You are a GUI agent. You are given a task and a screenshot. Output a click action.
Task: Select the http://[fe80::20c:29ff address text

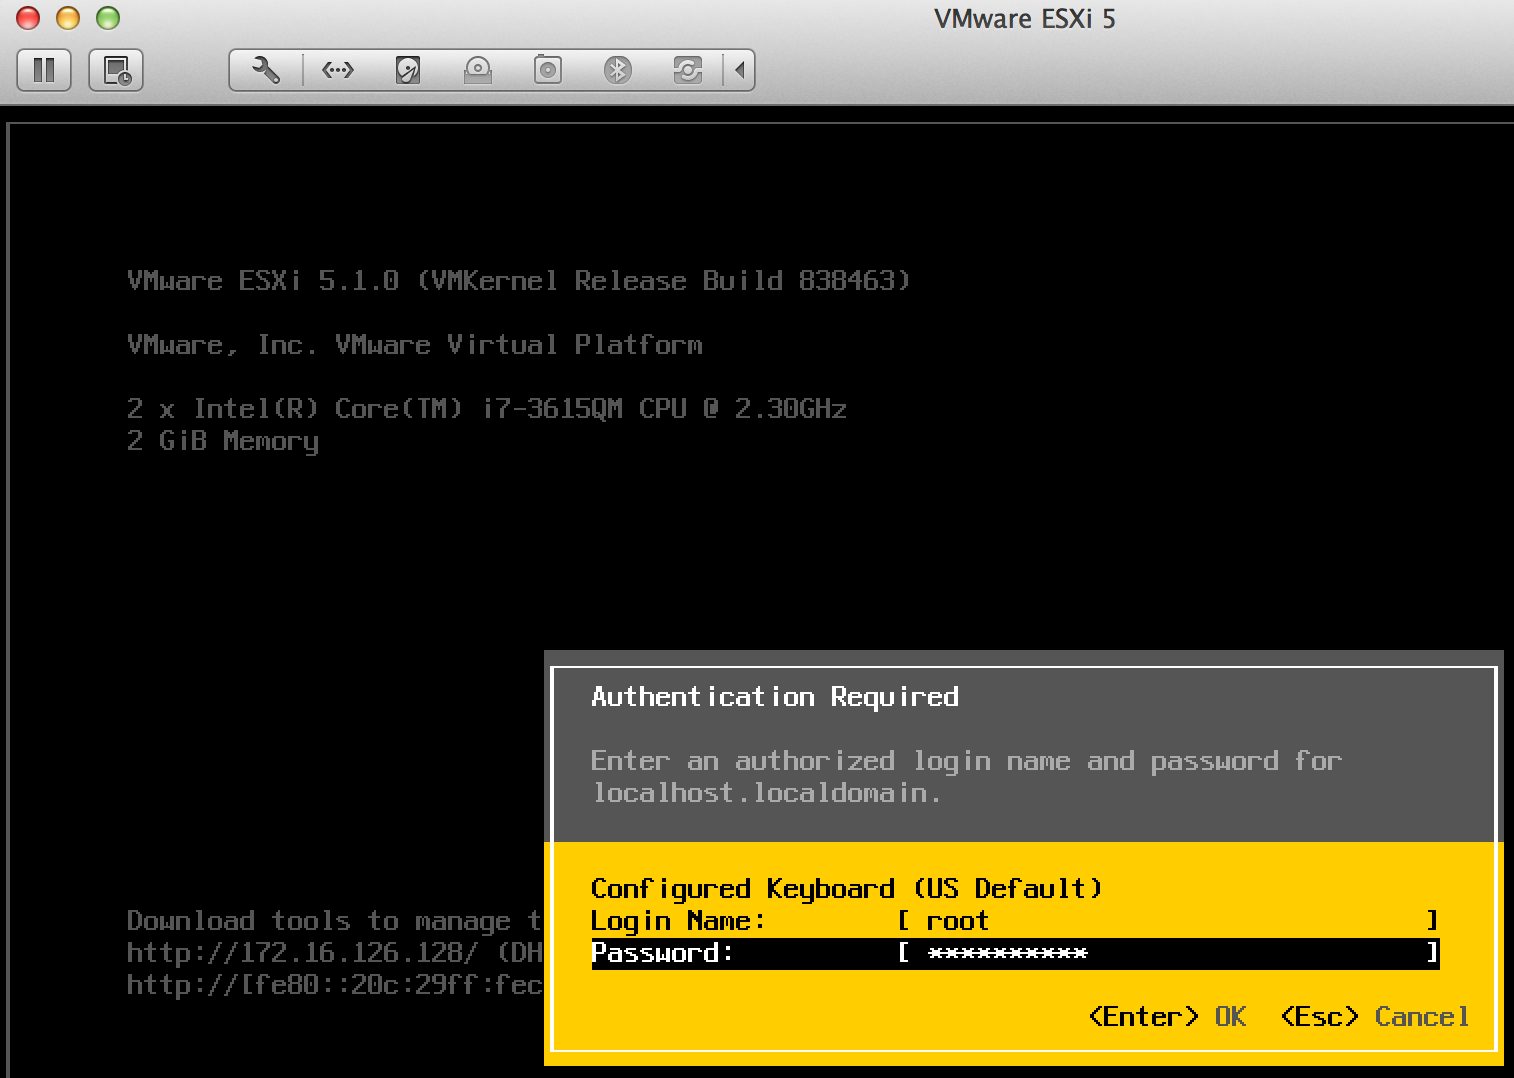coord(334,985)
